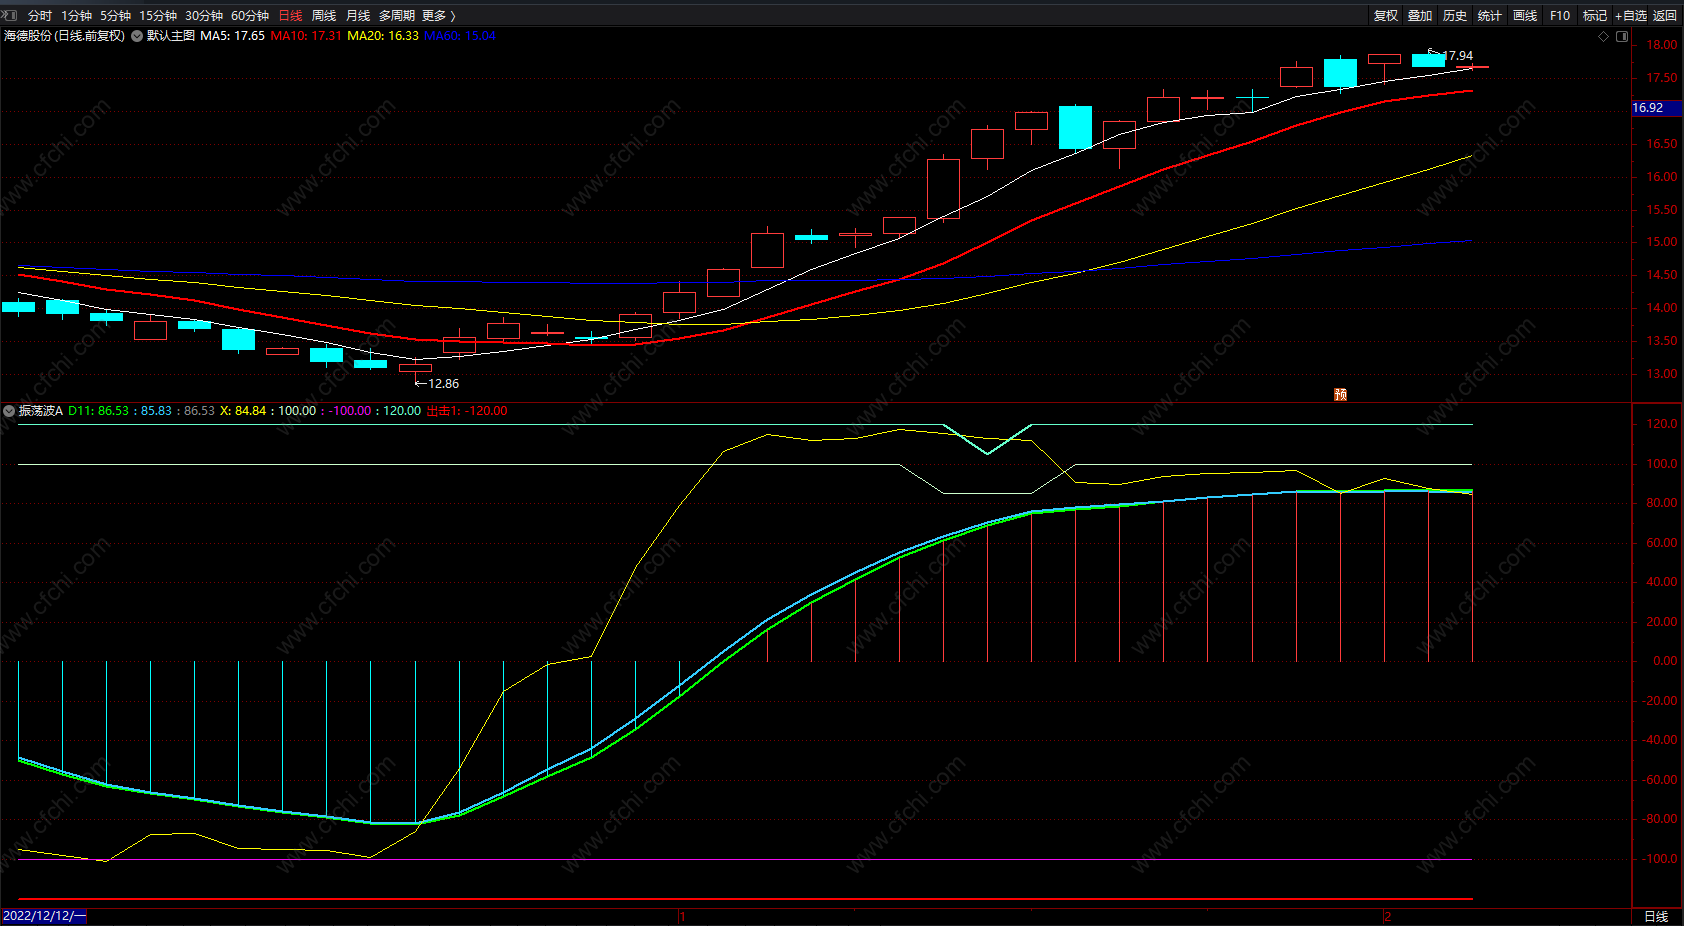Toggle the side panel layout icon
The image size is (1684, 926).
pyautogui.click(x=1622, y=36)
